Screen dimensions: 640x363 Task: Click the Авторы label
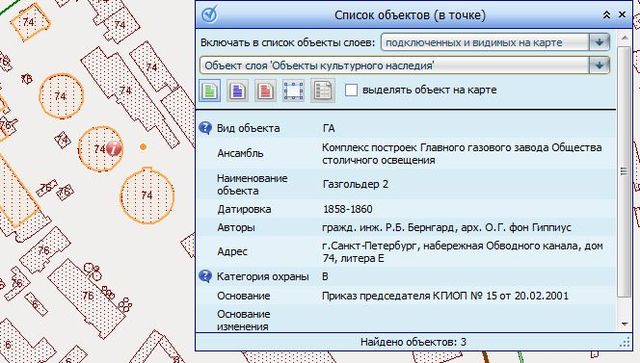tap(236, 227)
